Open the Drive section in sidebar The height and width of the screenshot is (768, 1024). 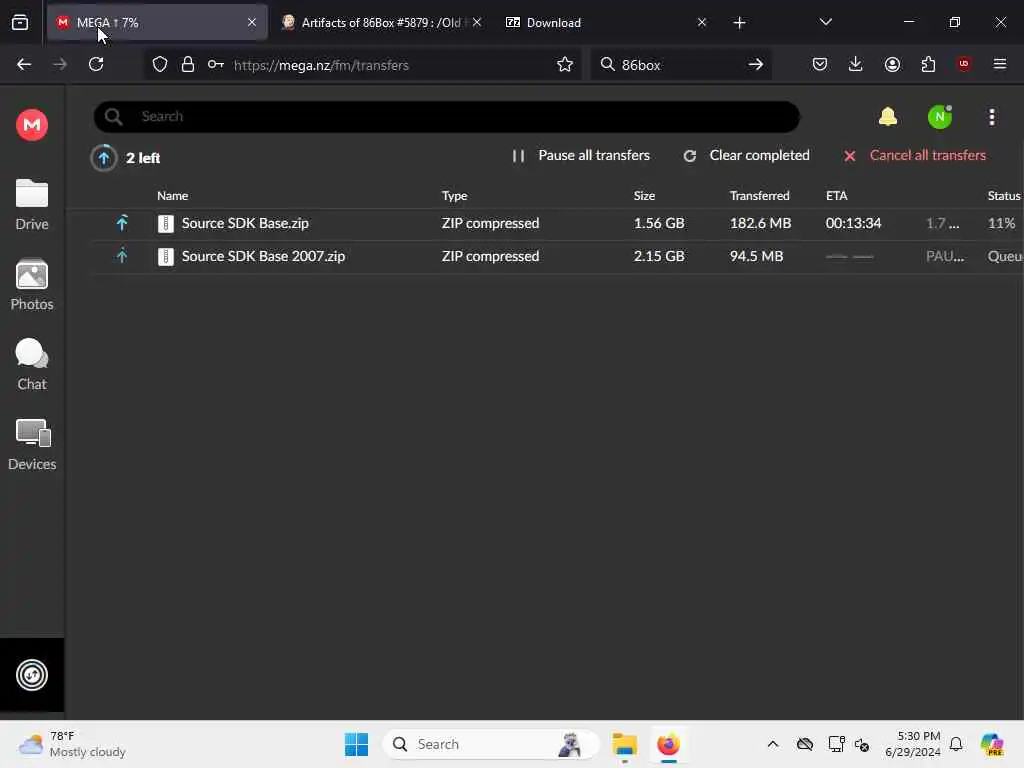[31, 205]
